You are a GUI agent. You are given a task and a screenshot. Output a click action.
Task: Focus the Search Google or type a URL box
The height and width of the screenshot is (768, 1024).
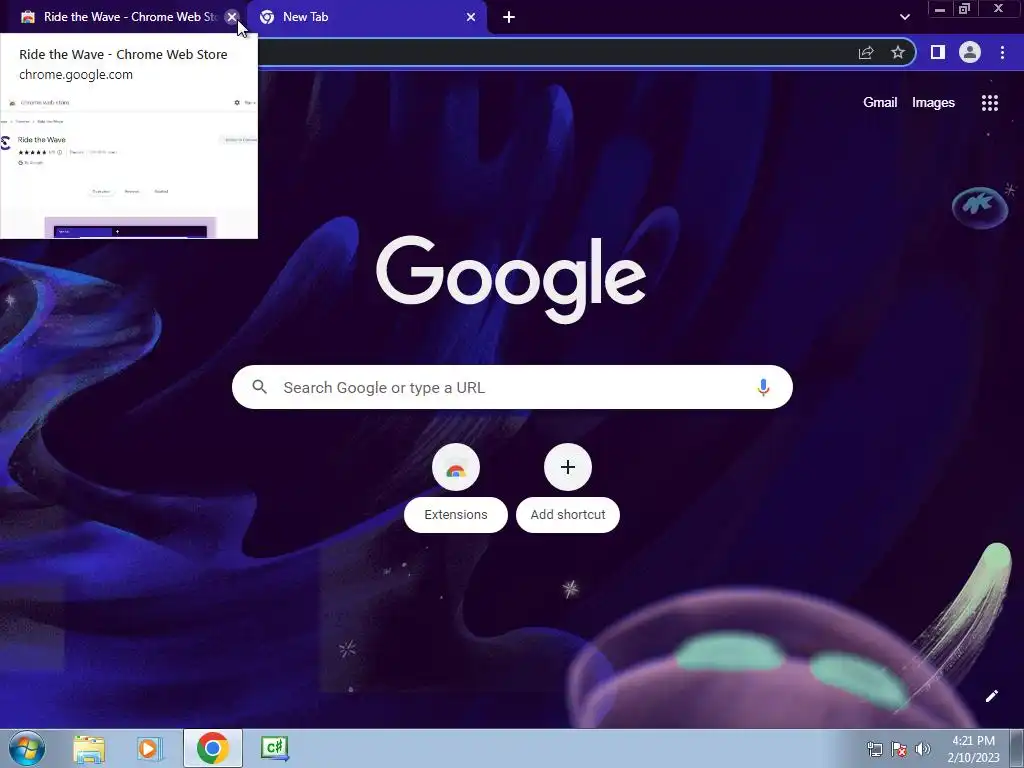512,387
